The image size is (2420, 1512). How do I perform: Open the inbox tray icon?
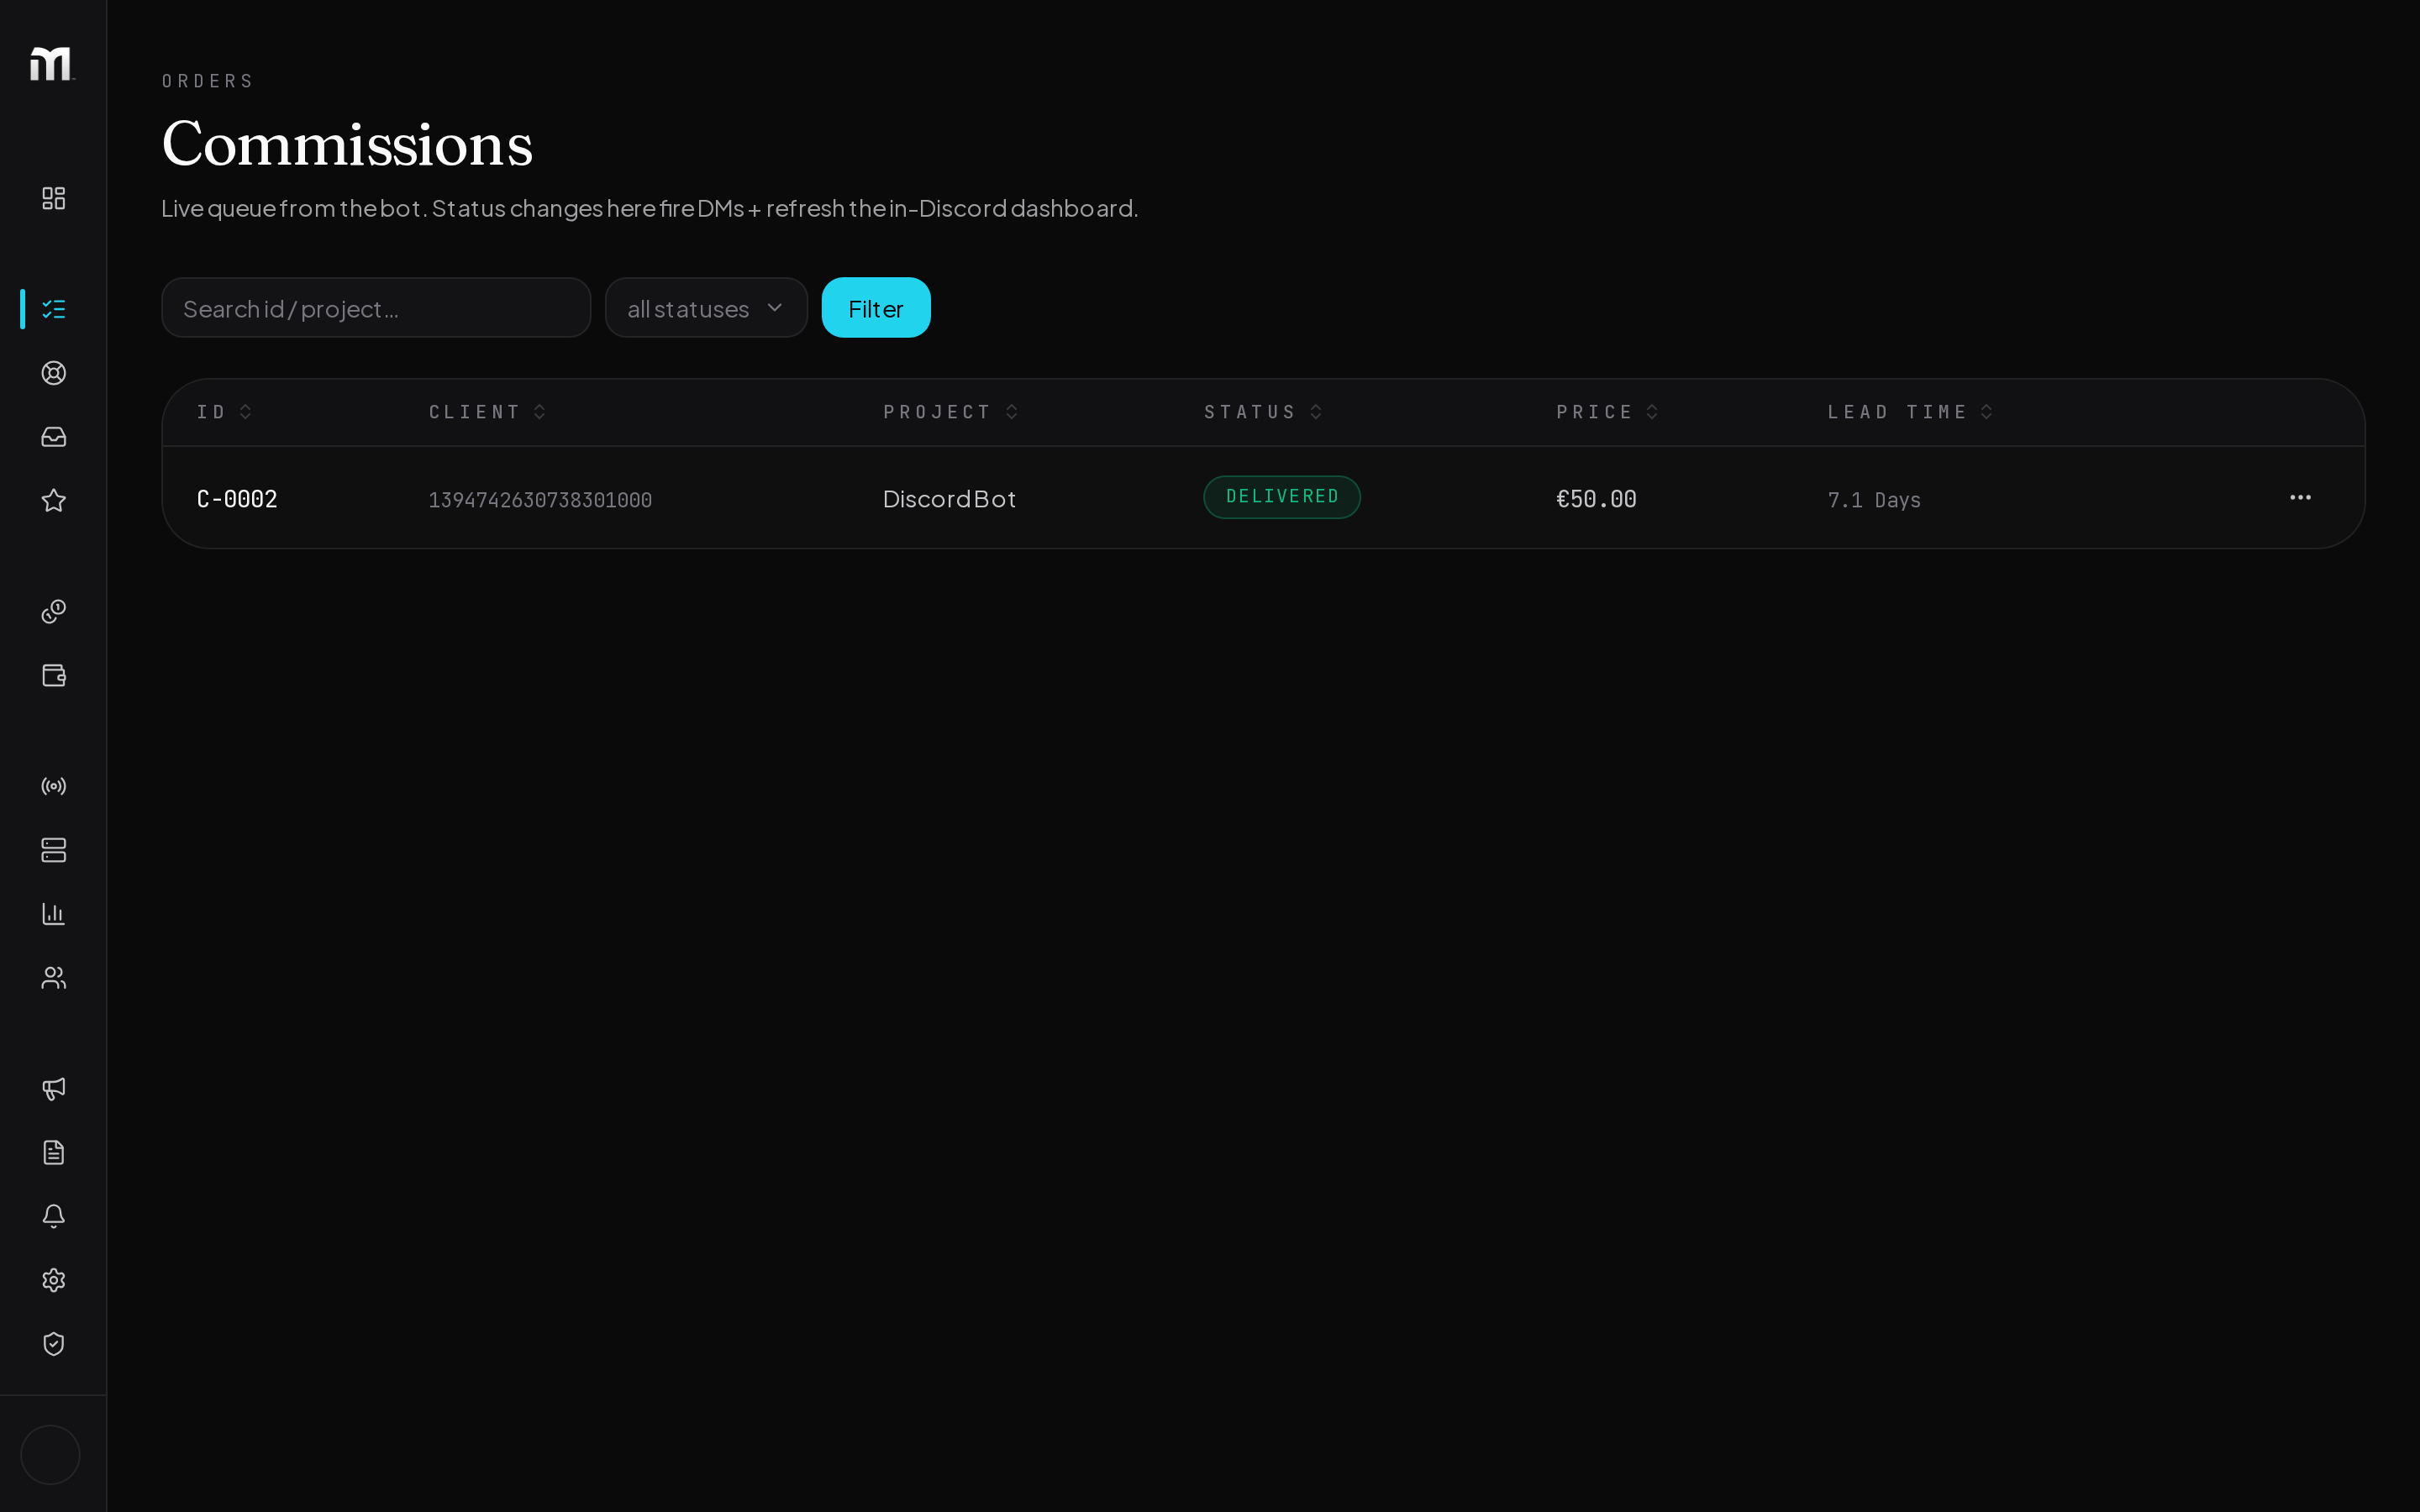[x=54, y=437]
